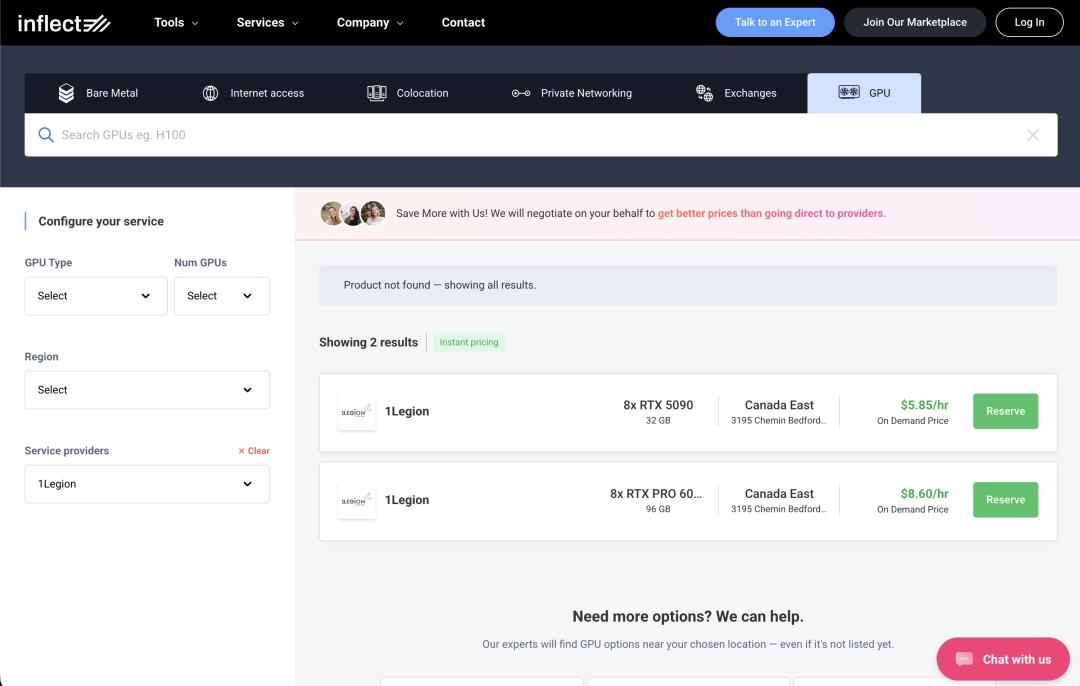Click the Colocation servers icon
1080x686 pixels.
point(376,93)
